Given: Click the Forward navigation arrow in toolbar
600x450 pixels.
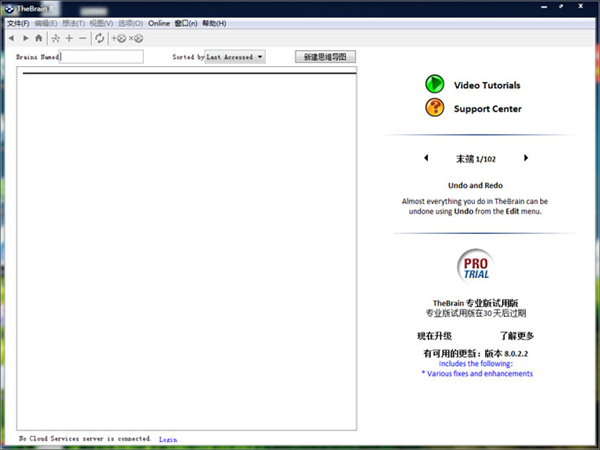Looking at the screenshot, I should pyautogui.click(x=24, y=38).
